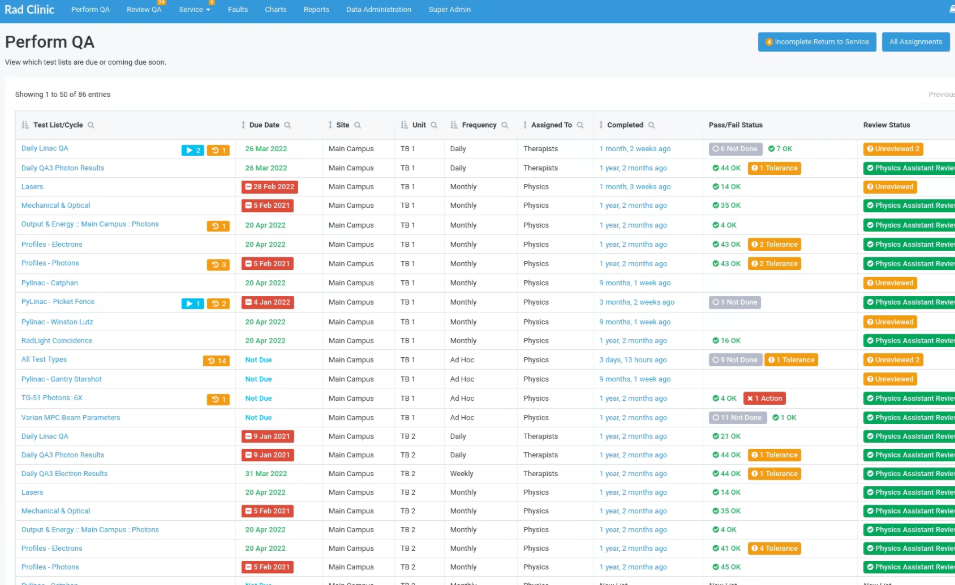Open Data Administration in the navbar
The height and width of the screenshot is (585, 955).
tap(378, 10)
